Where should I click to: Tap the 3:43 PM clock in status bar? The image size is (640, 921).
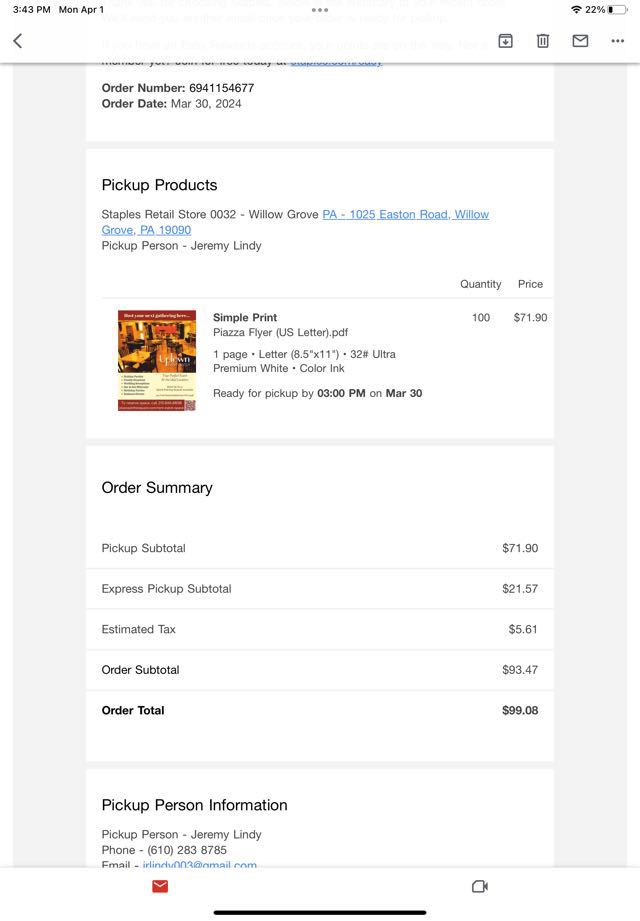click(31, 9)
